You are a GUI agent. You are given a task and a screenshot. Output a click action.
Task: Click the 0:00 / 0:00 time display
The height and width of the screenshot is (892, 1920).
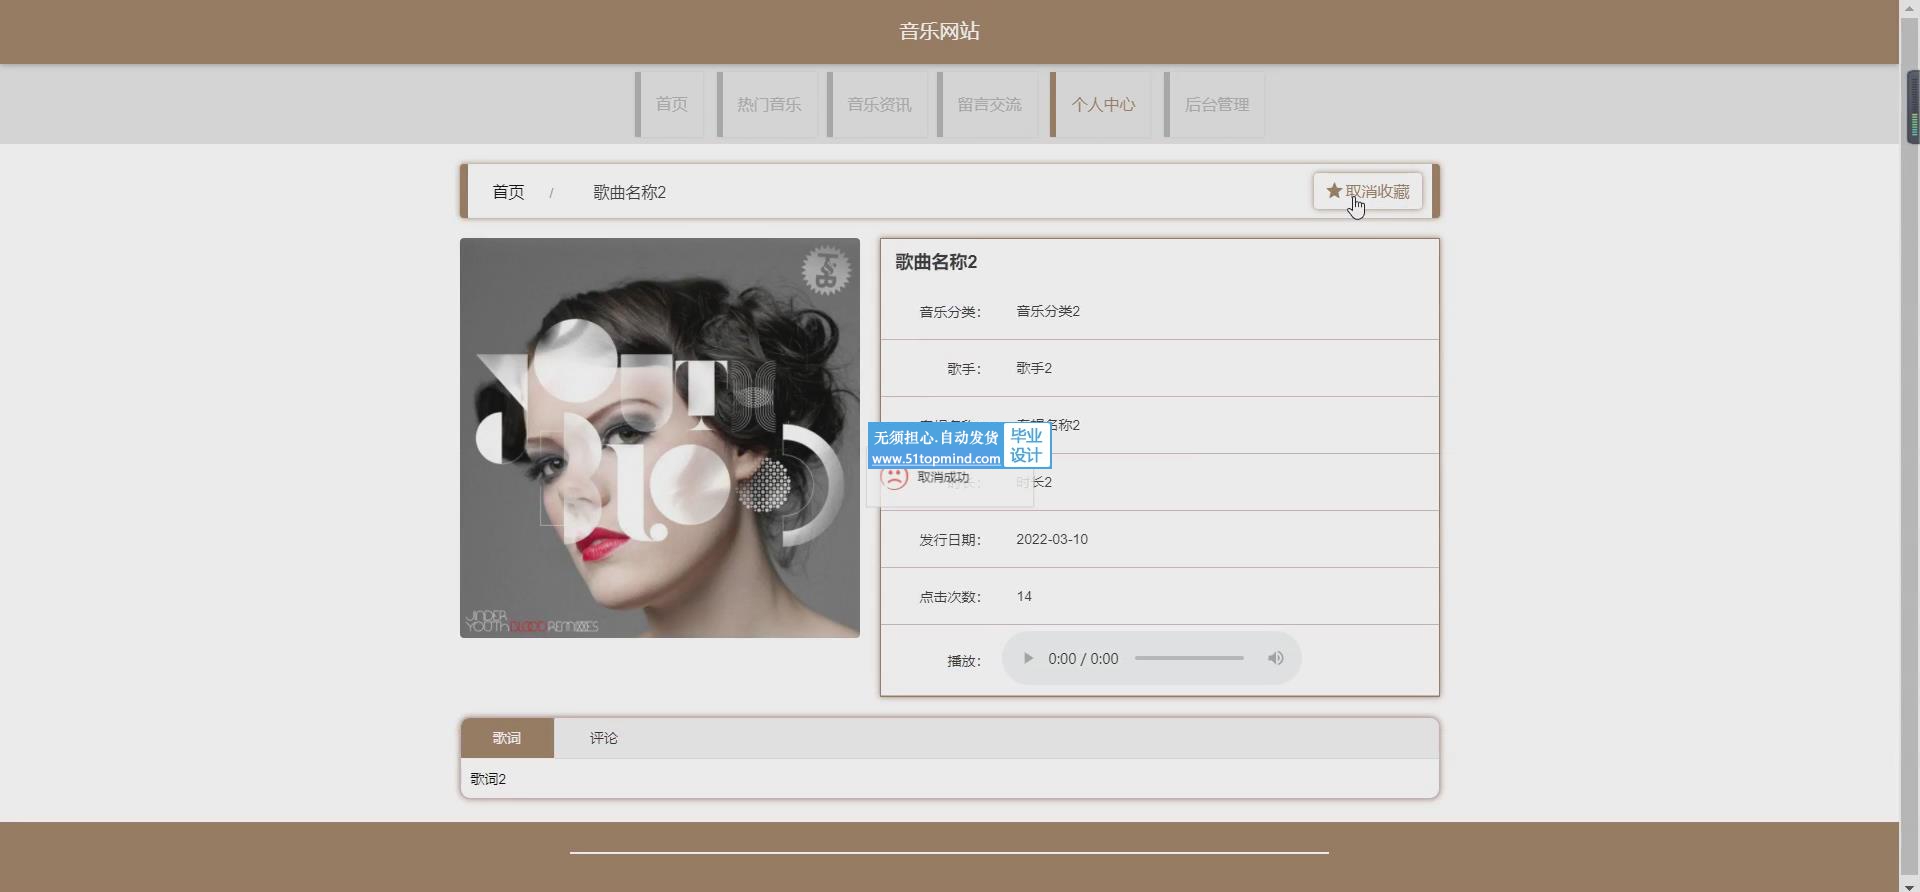point(1083,659)
